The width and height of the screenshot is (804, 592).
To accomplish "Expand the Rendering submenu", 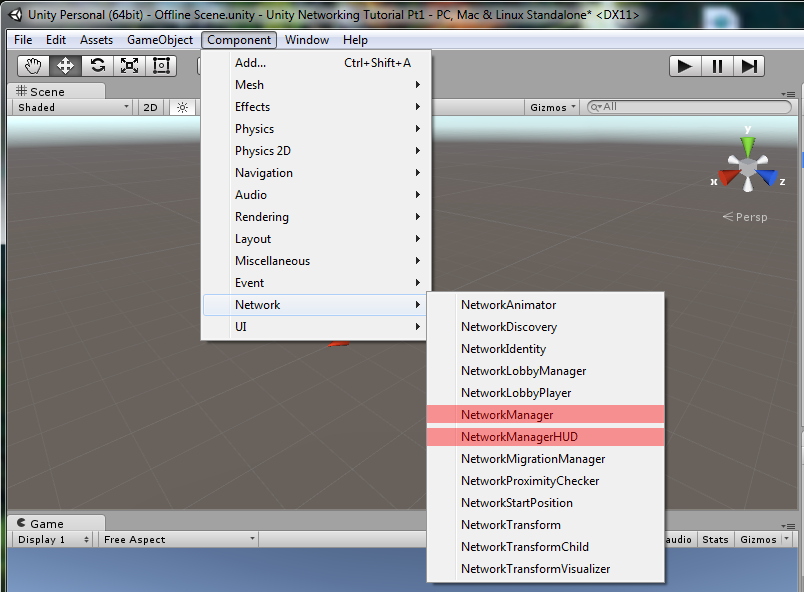I will [x=315, y=217].
